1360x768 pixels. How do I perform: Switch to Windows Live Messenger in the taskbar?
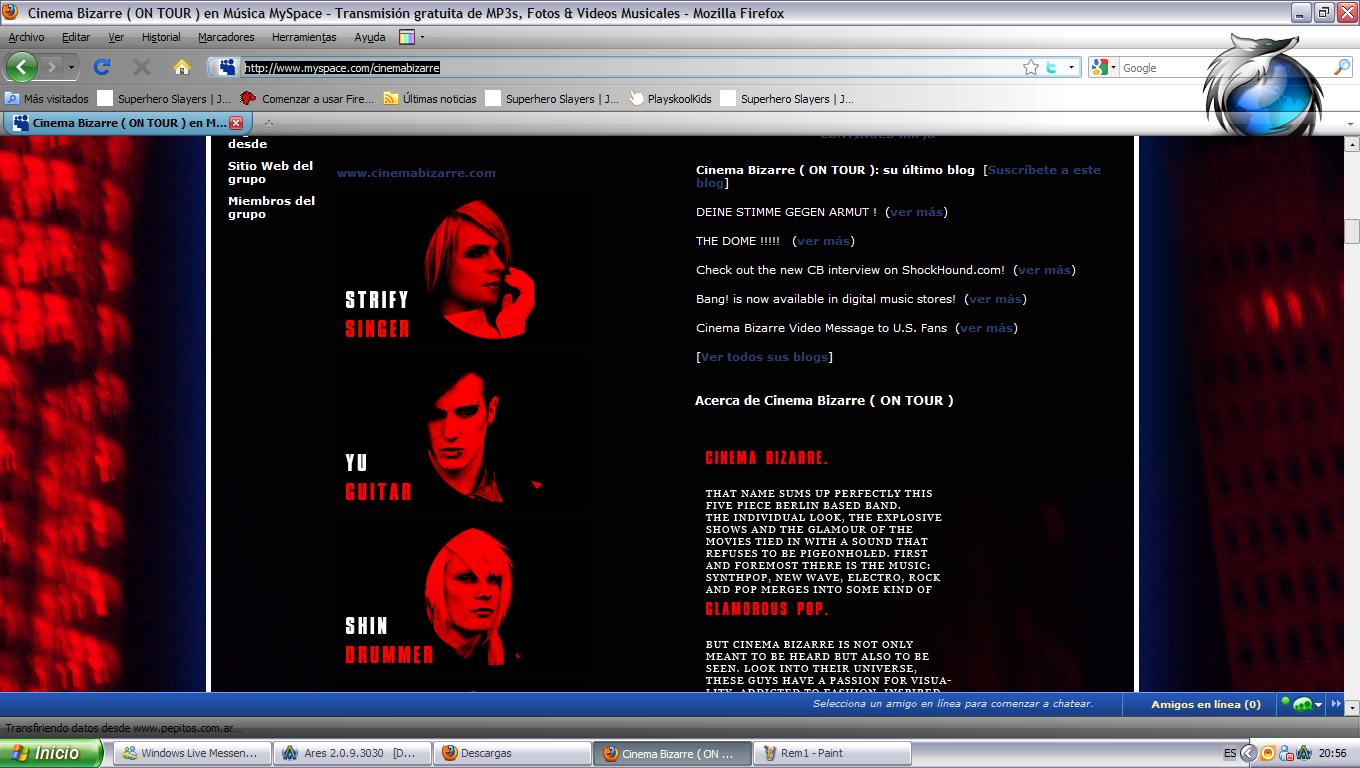pyautogui.click(x=192, y=753)
